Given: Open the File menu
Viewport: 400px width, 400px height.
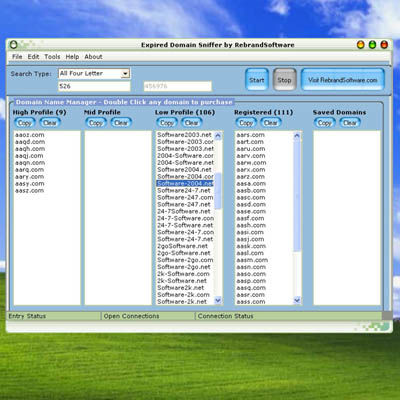Looking at the screenshot, I should point(17,57).
